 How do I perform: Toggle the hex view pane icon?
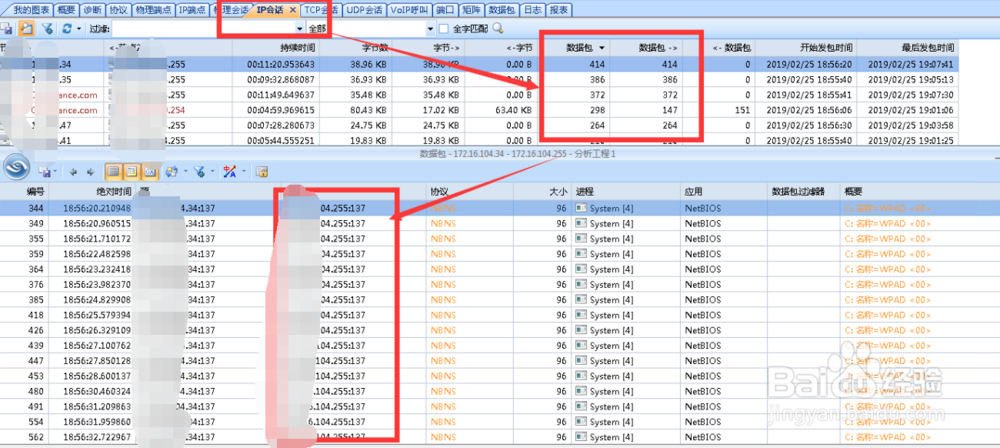(x=151, y=172)
